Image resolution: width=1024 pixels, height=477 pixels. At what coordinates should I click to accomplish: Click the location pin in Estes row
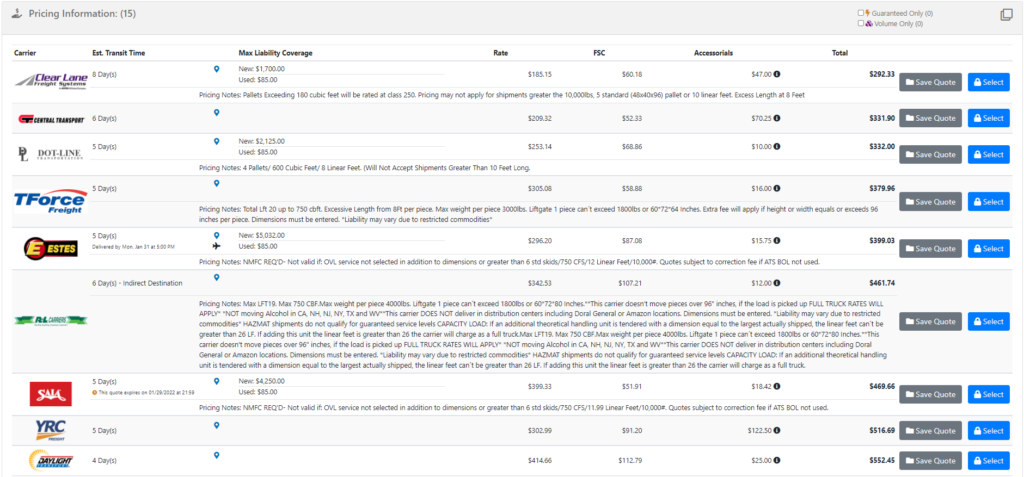pos(217,235)
